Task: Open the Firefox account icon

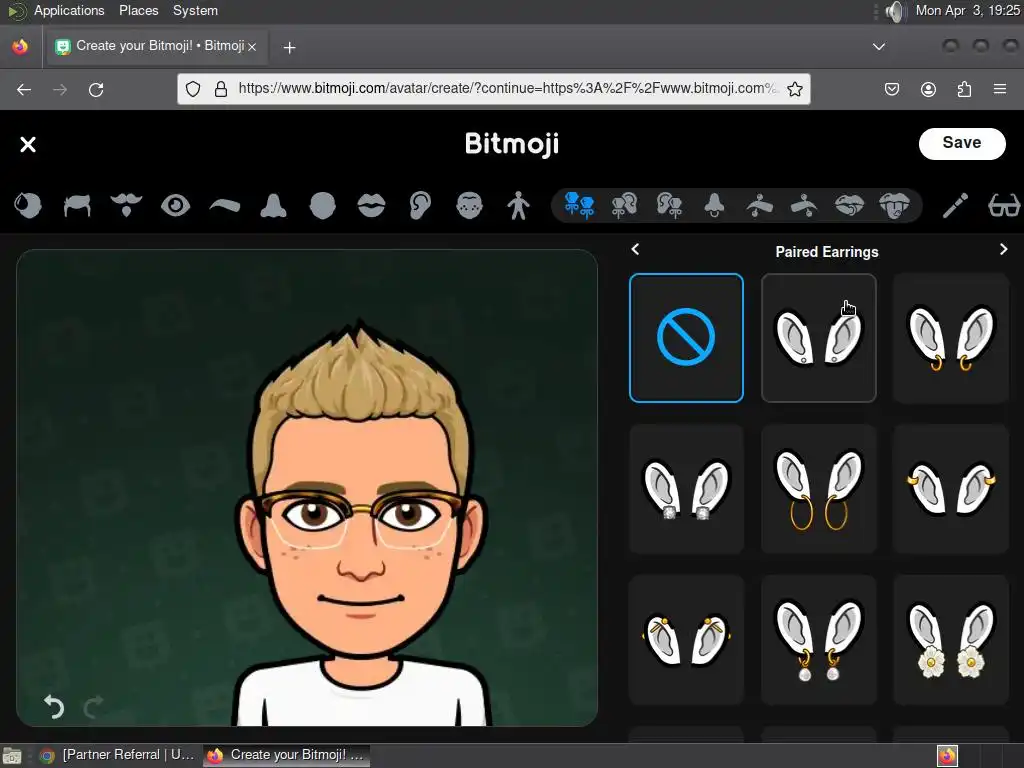Action: pos(928,89)
